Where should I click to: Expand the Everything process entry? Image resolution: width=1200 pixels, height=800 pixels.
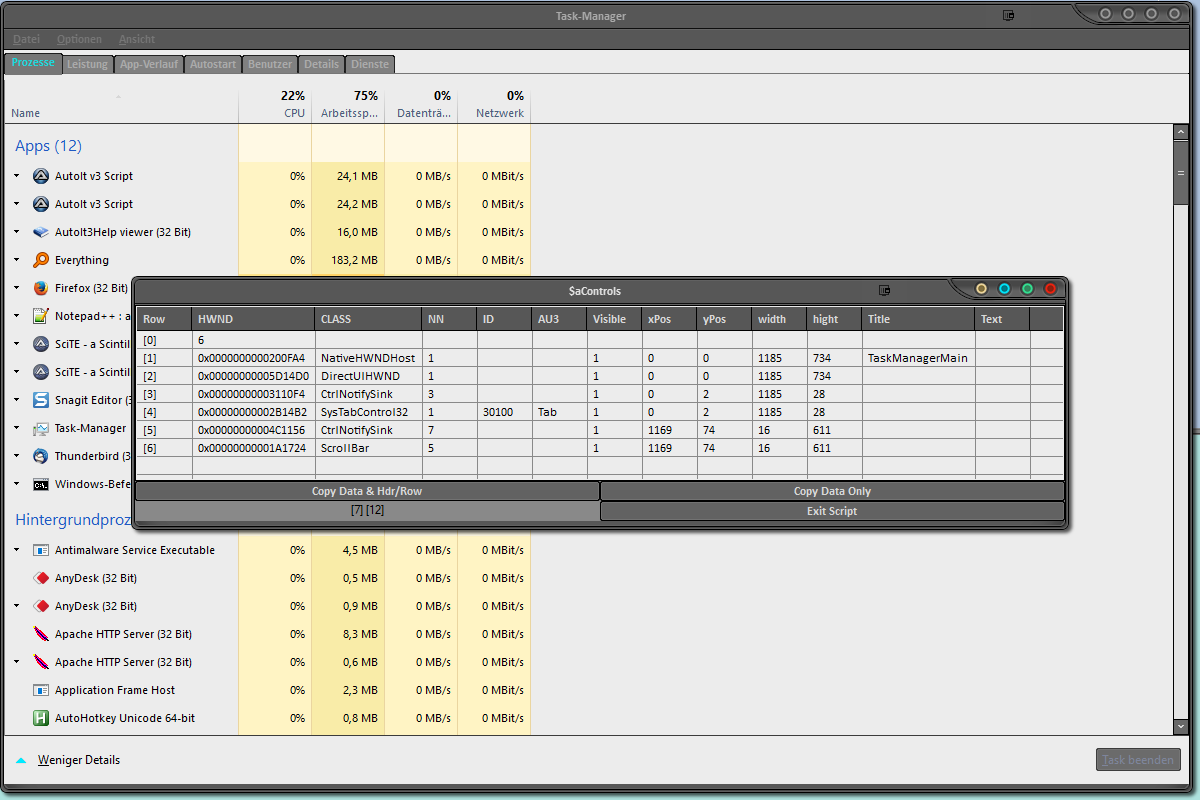tap(17, 260)
